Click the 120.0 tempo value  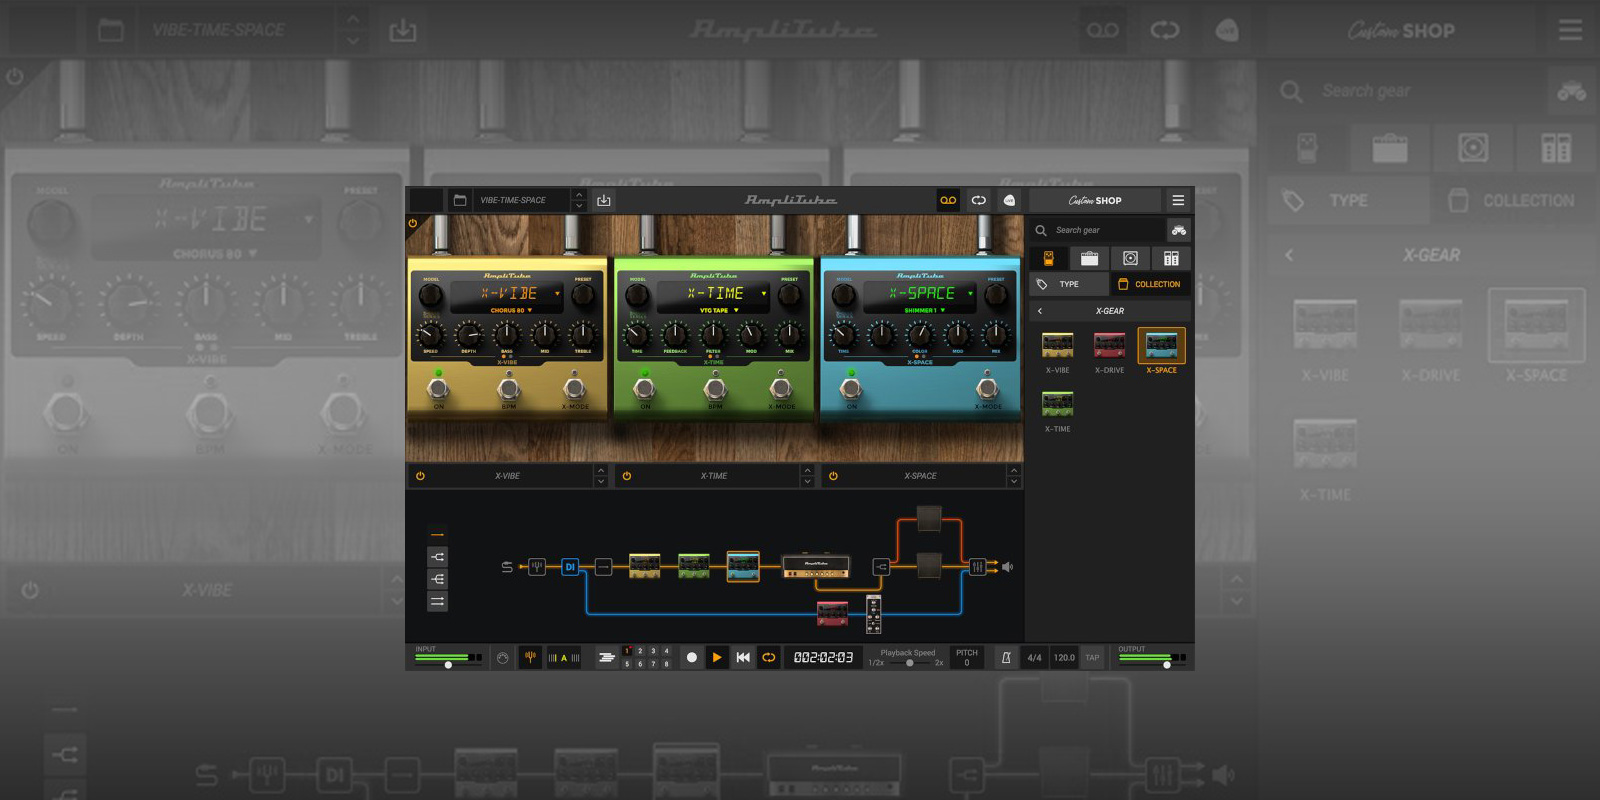[1064, 658]
